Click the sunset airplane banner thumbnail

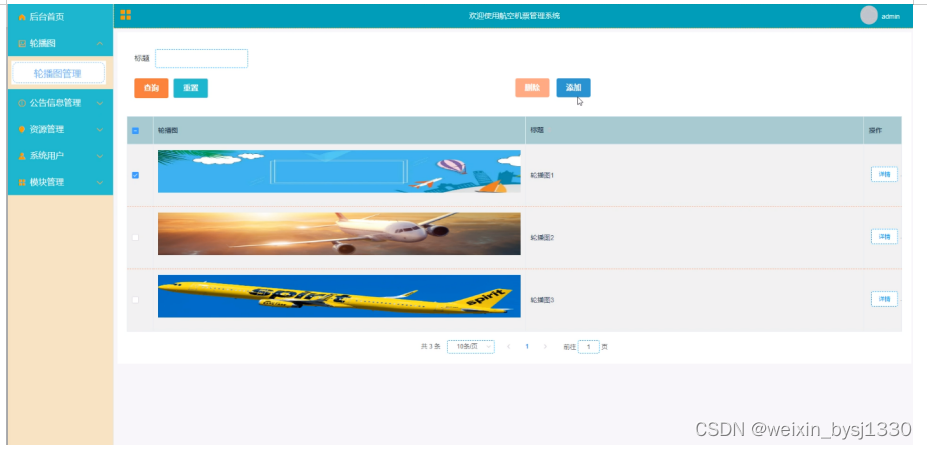(x=339, y=234)
